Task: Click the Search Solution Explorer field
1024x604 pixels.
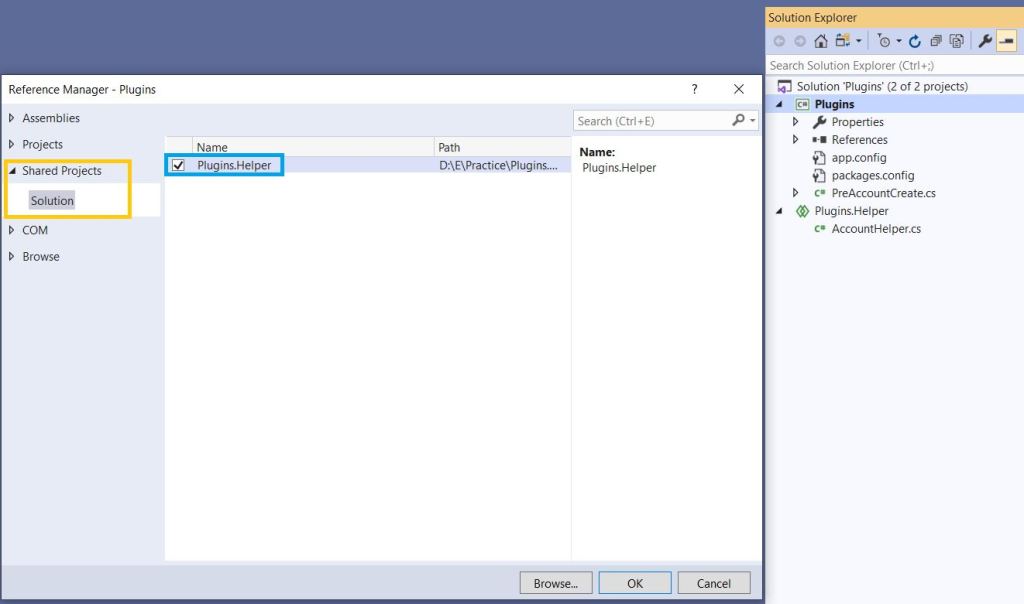Action: (893, 65)
